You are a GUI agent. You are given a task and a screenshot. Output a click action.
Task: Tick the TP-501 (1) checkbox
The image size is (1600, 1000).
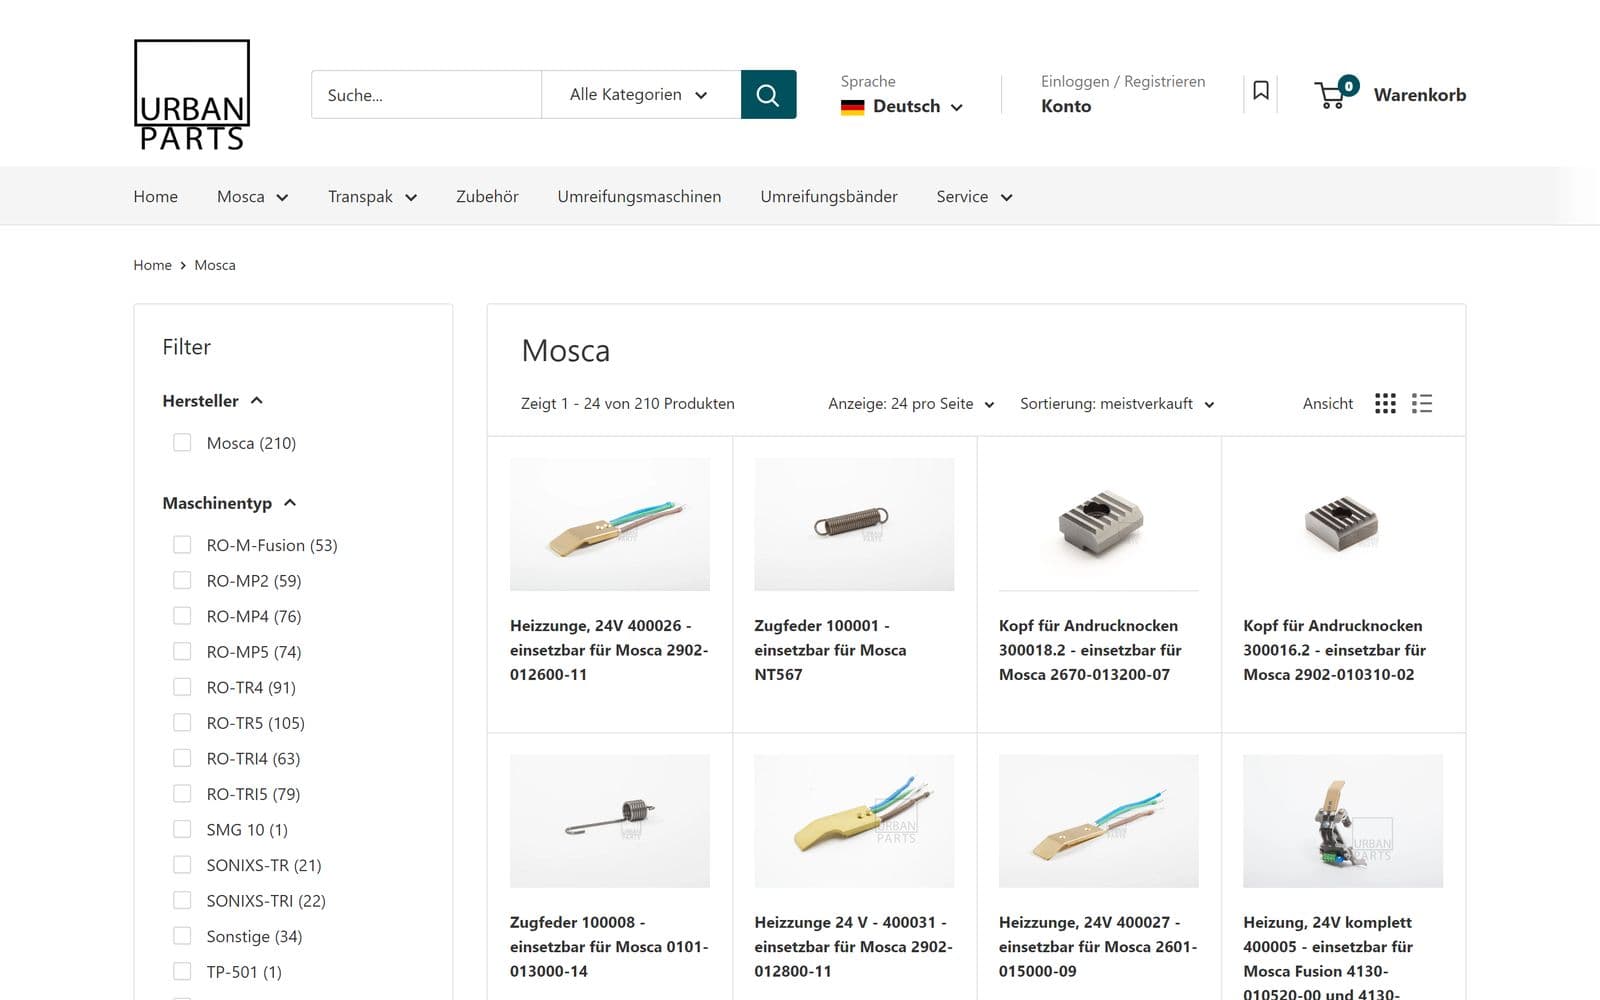[182, 971]
